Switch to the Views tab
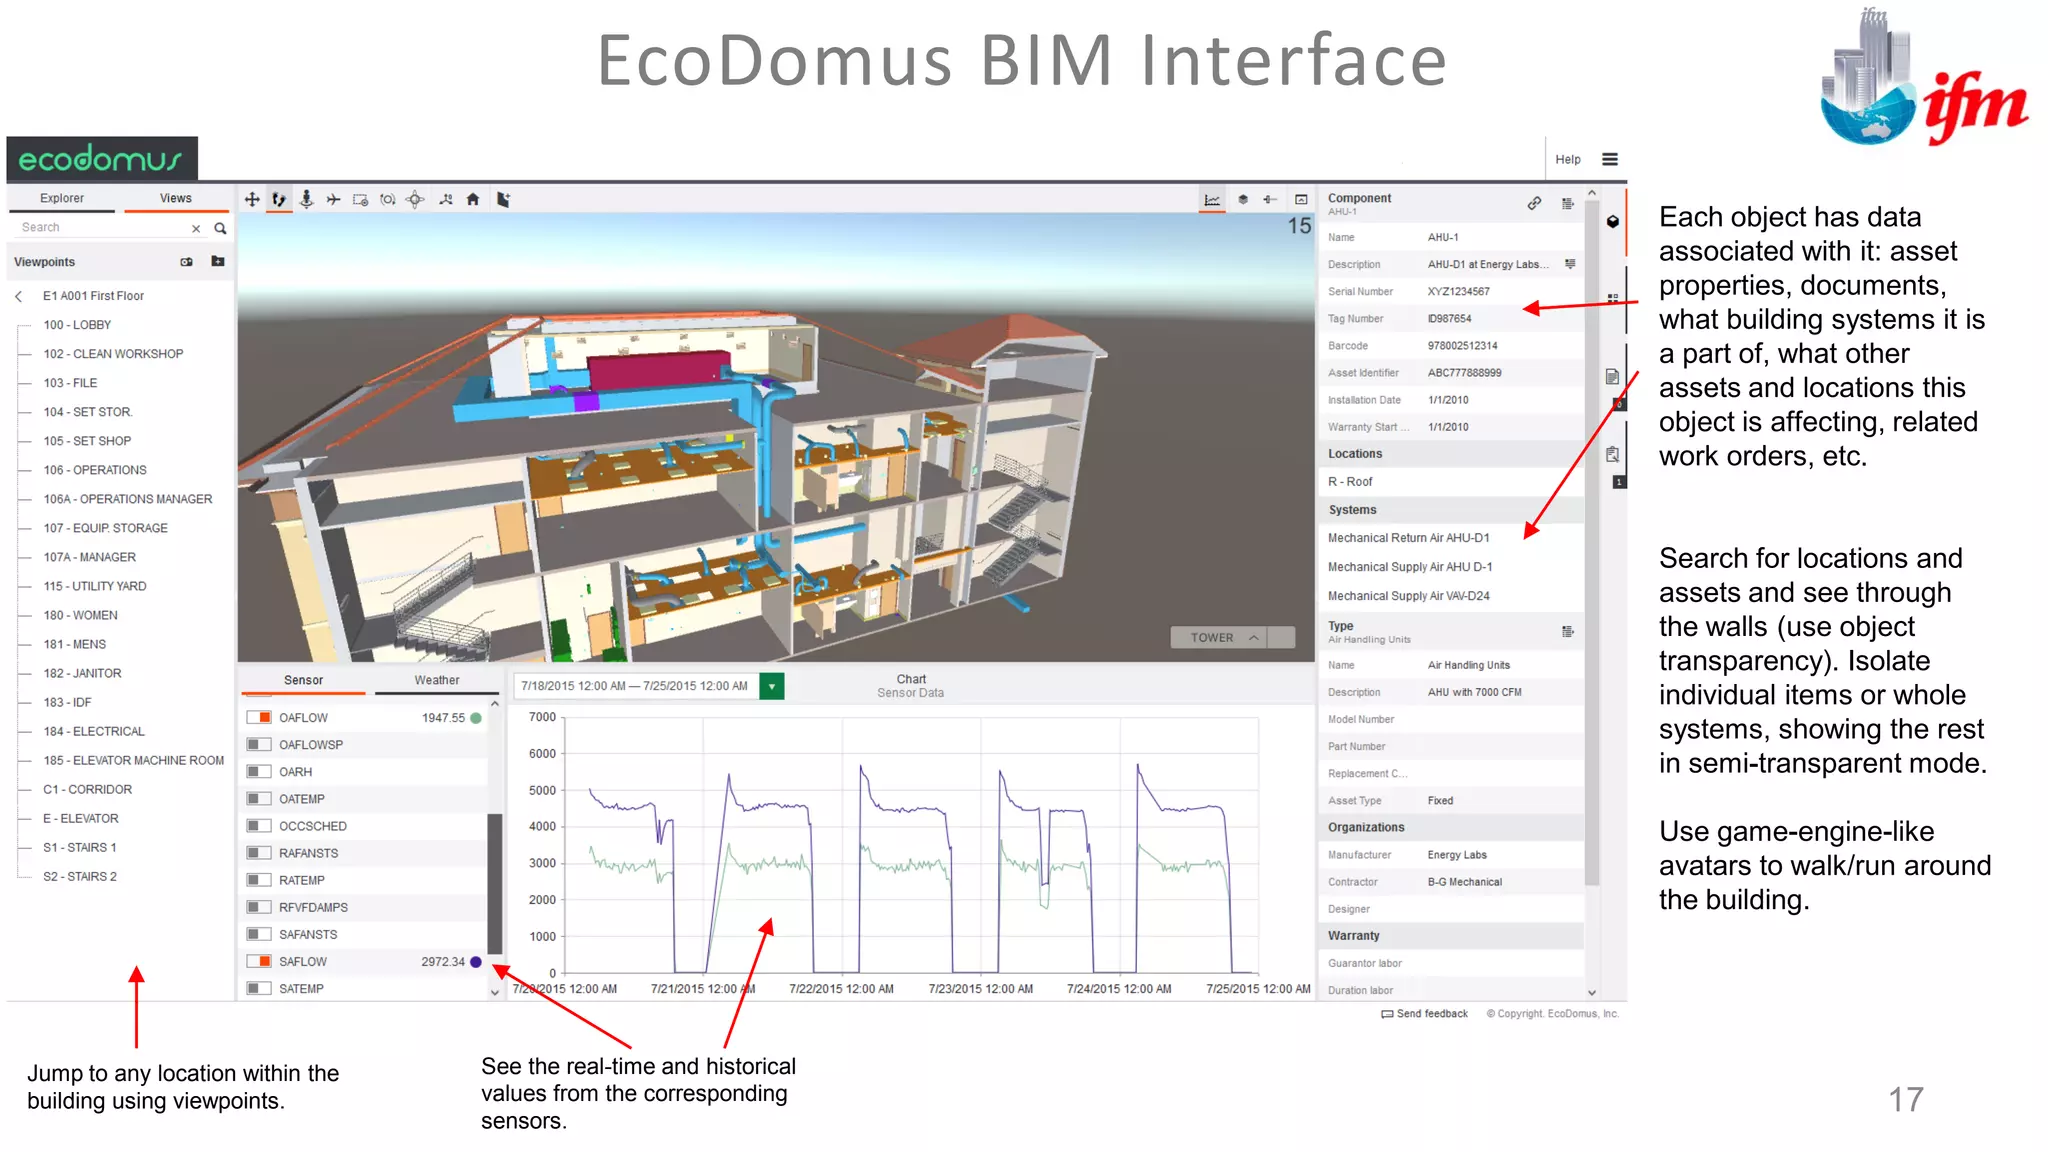This screenshot has height=1152, width=2048. [x=176, y=198]
